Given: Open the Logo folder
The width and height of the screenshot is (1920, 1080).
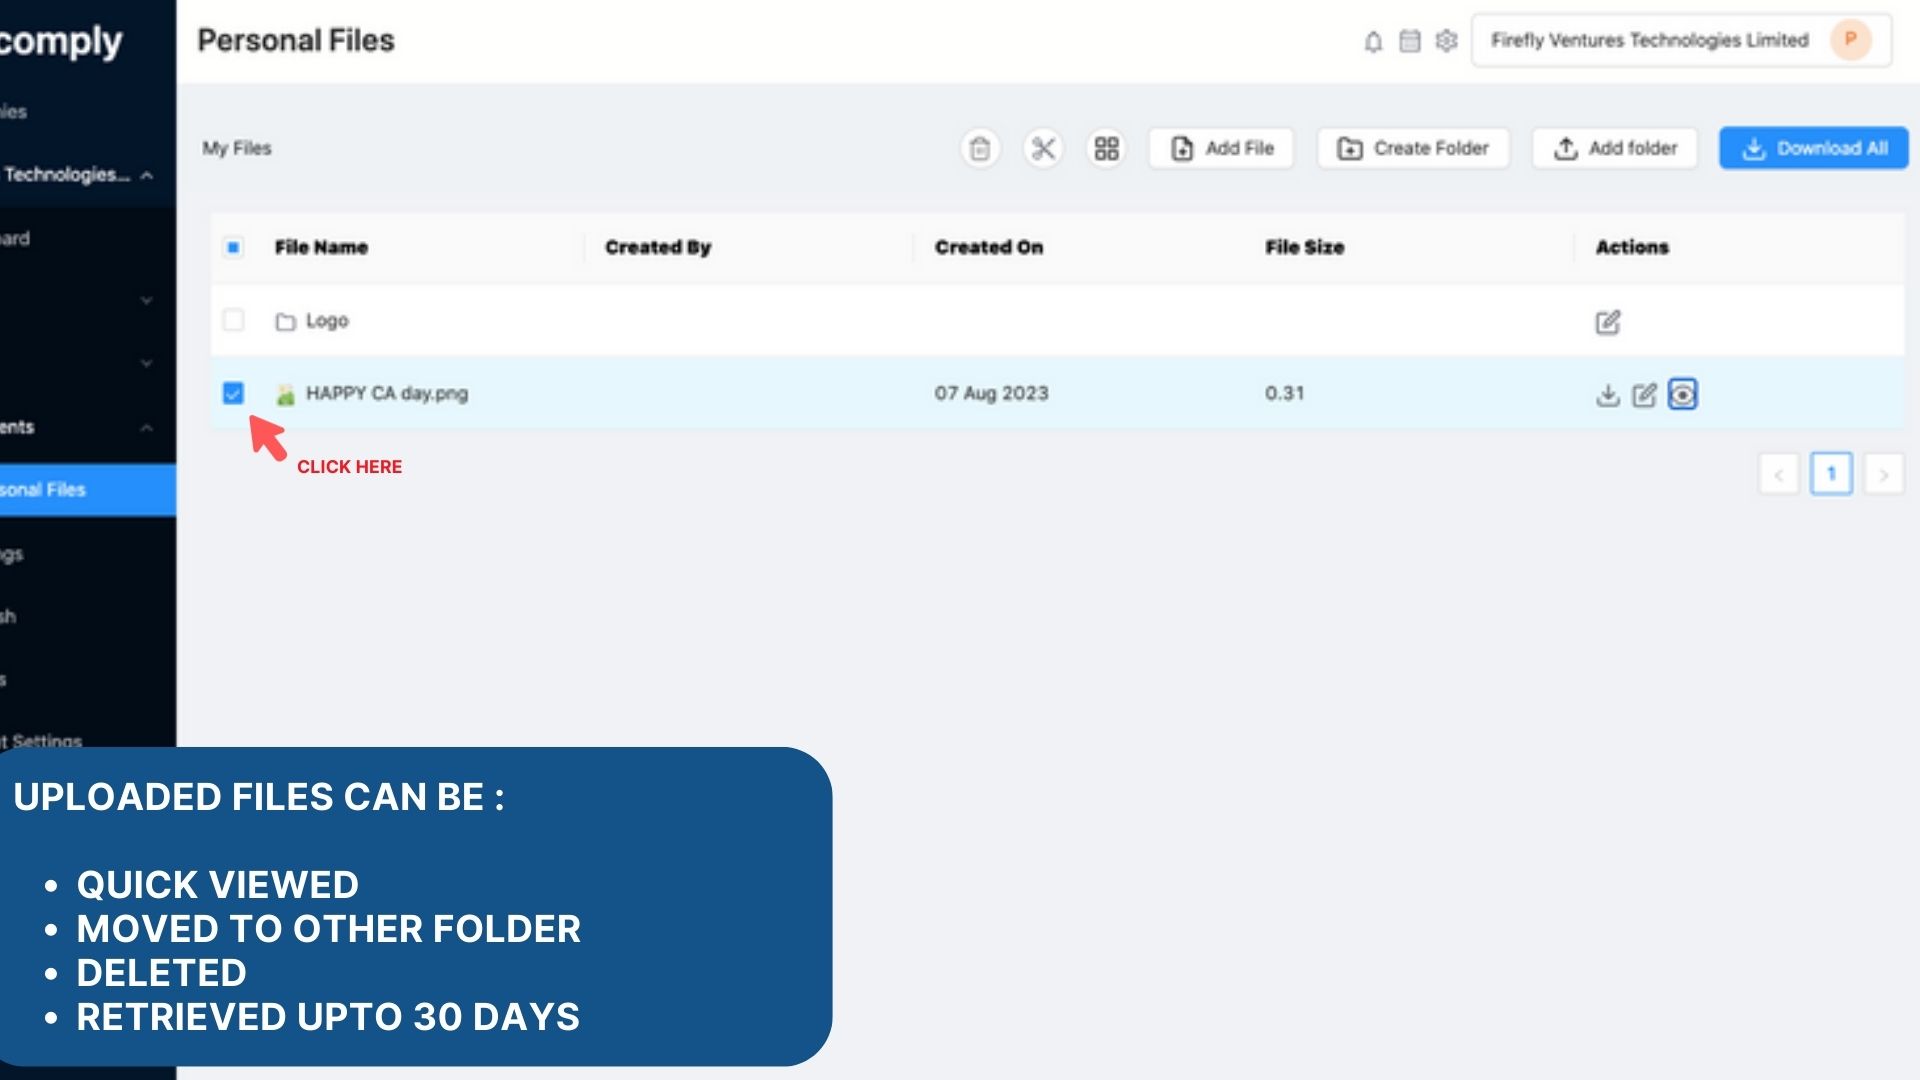Looking at the screenshot, I should 326,321.
